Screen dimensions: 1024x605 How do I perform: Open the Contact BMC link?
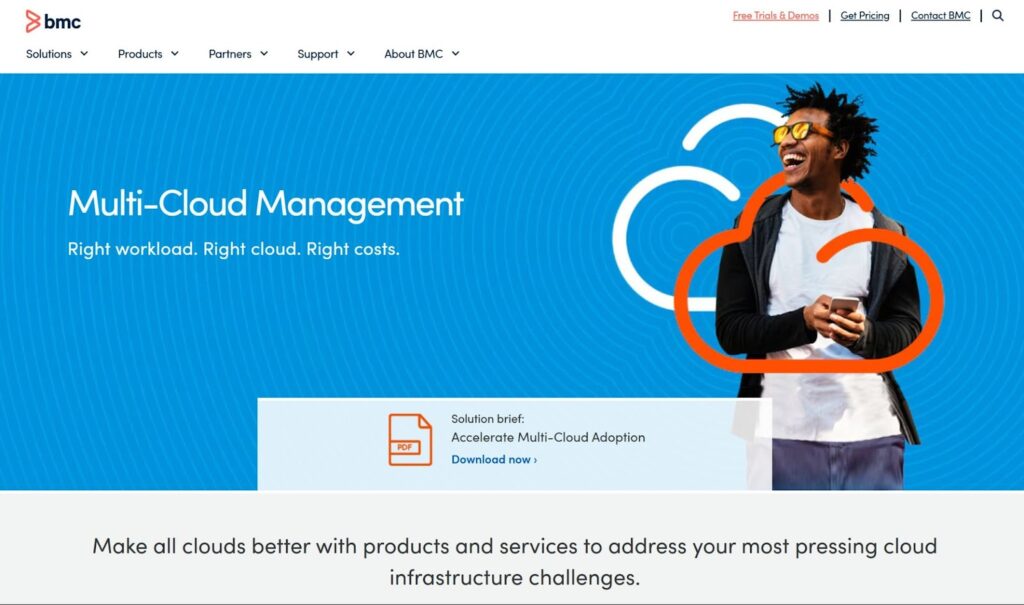click(940, 16)
